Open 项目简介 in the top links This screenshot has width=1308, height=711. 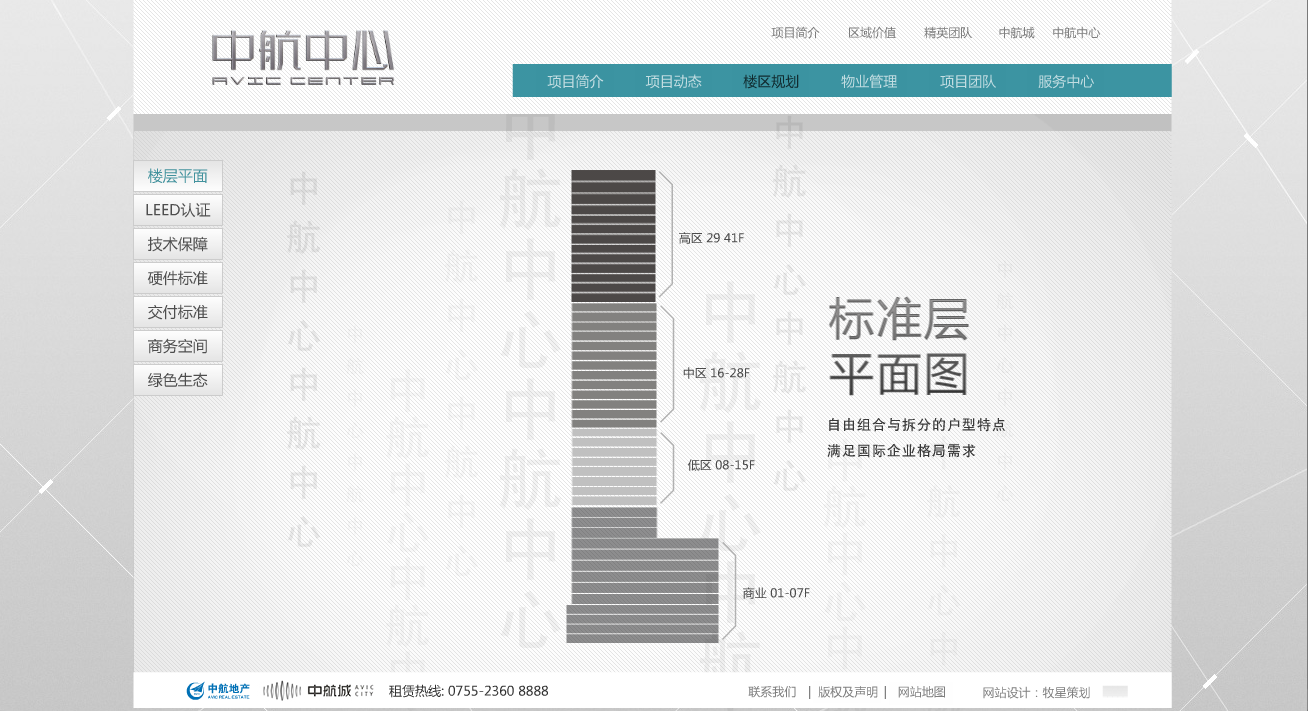point(795,33)
